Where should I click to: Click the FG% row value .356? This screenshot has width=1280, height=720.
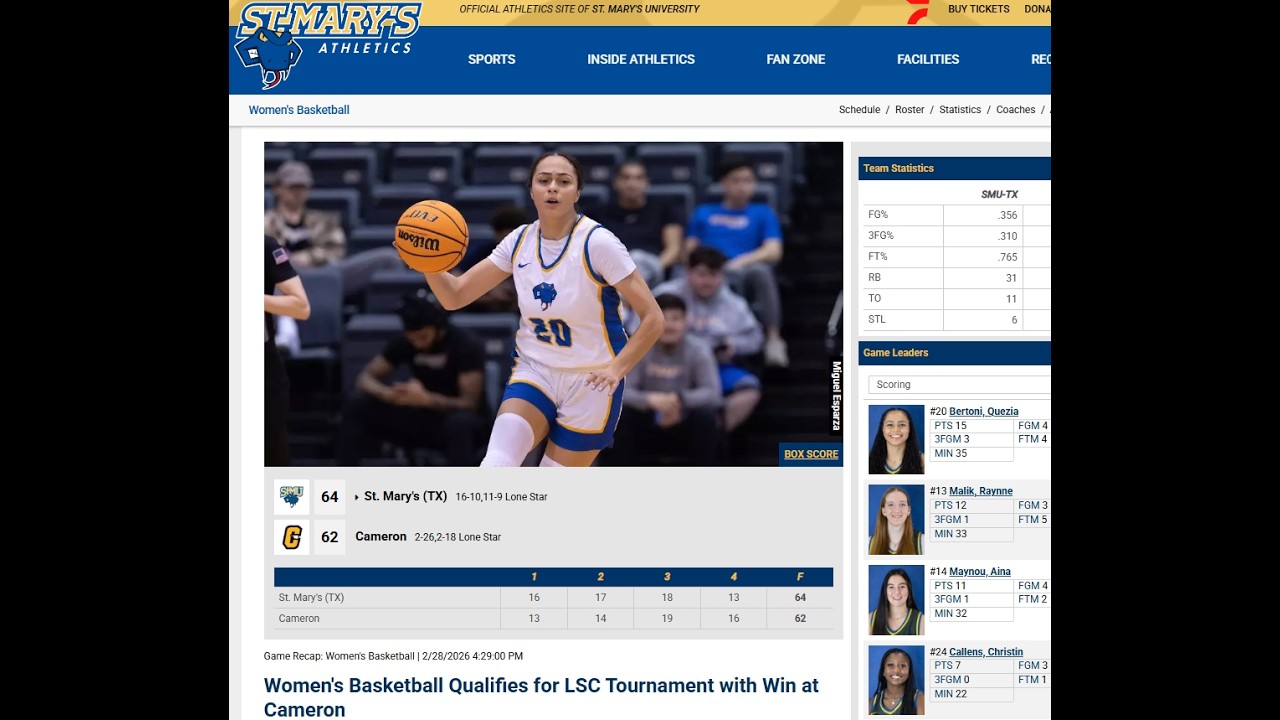1007,215
